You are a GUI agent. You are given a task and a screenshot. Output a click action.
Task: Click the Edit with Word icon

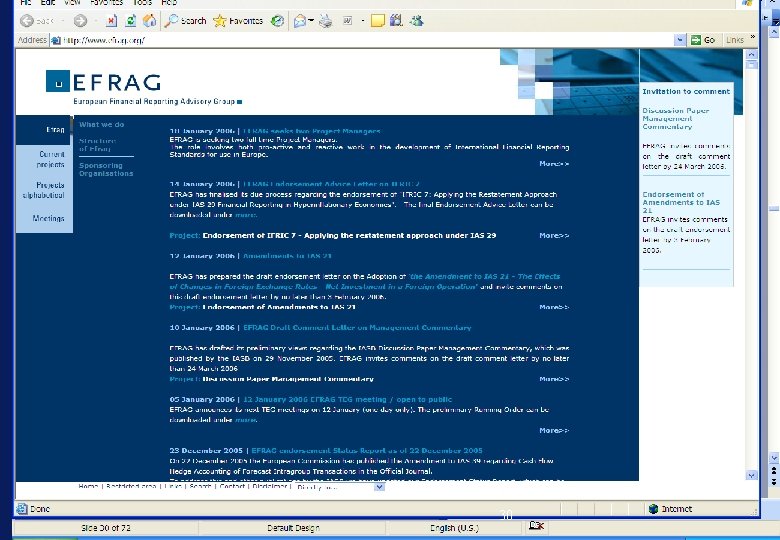pos(348,21)
